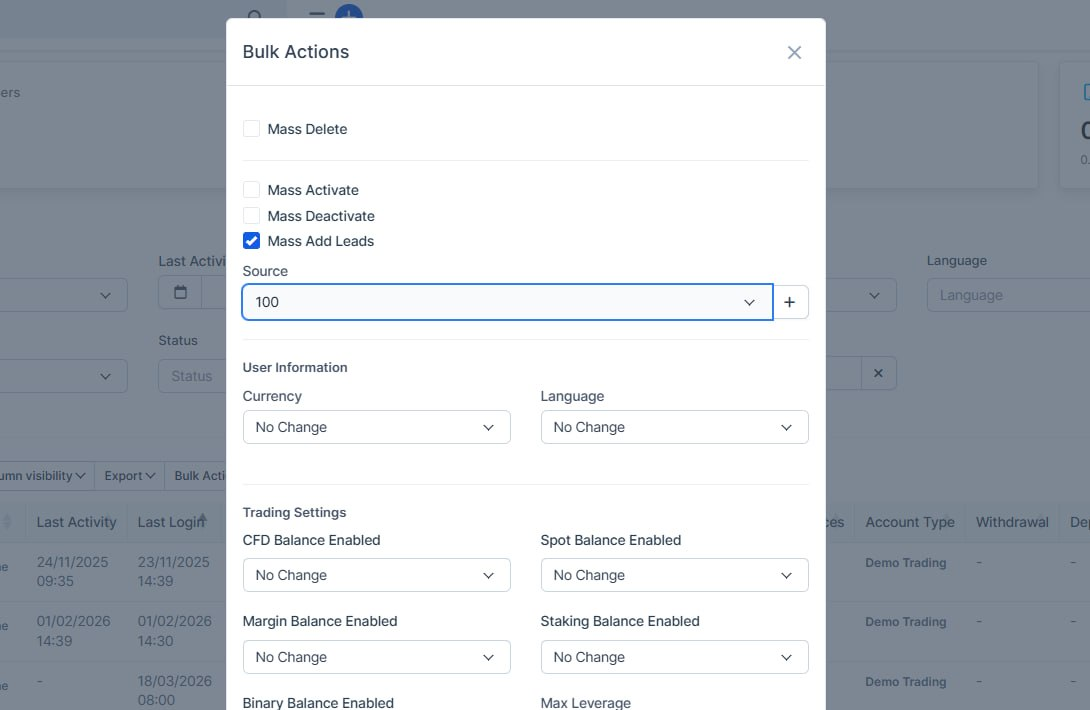
Task: Enable the Mass Activate checkbox
Action: [252, 190]
